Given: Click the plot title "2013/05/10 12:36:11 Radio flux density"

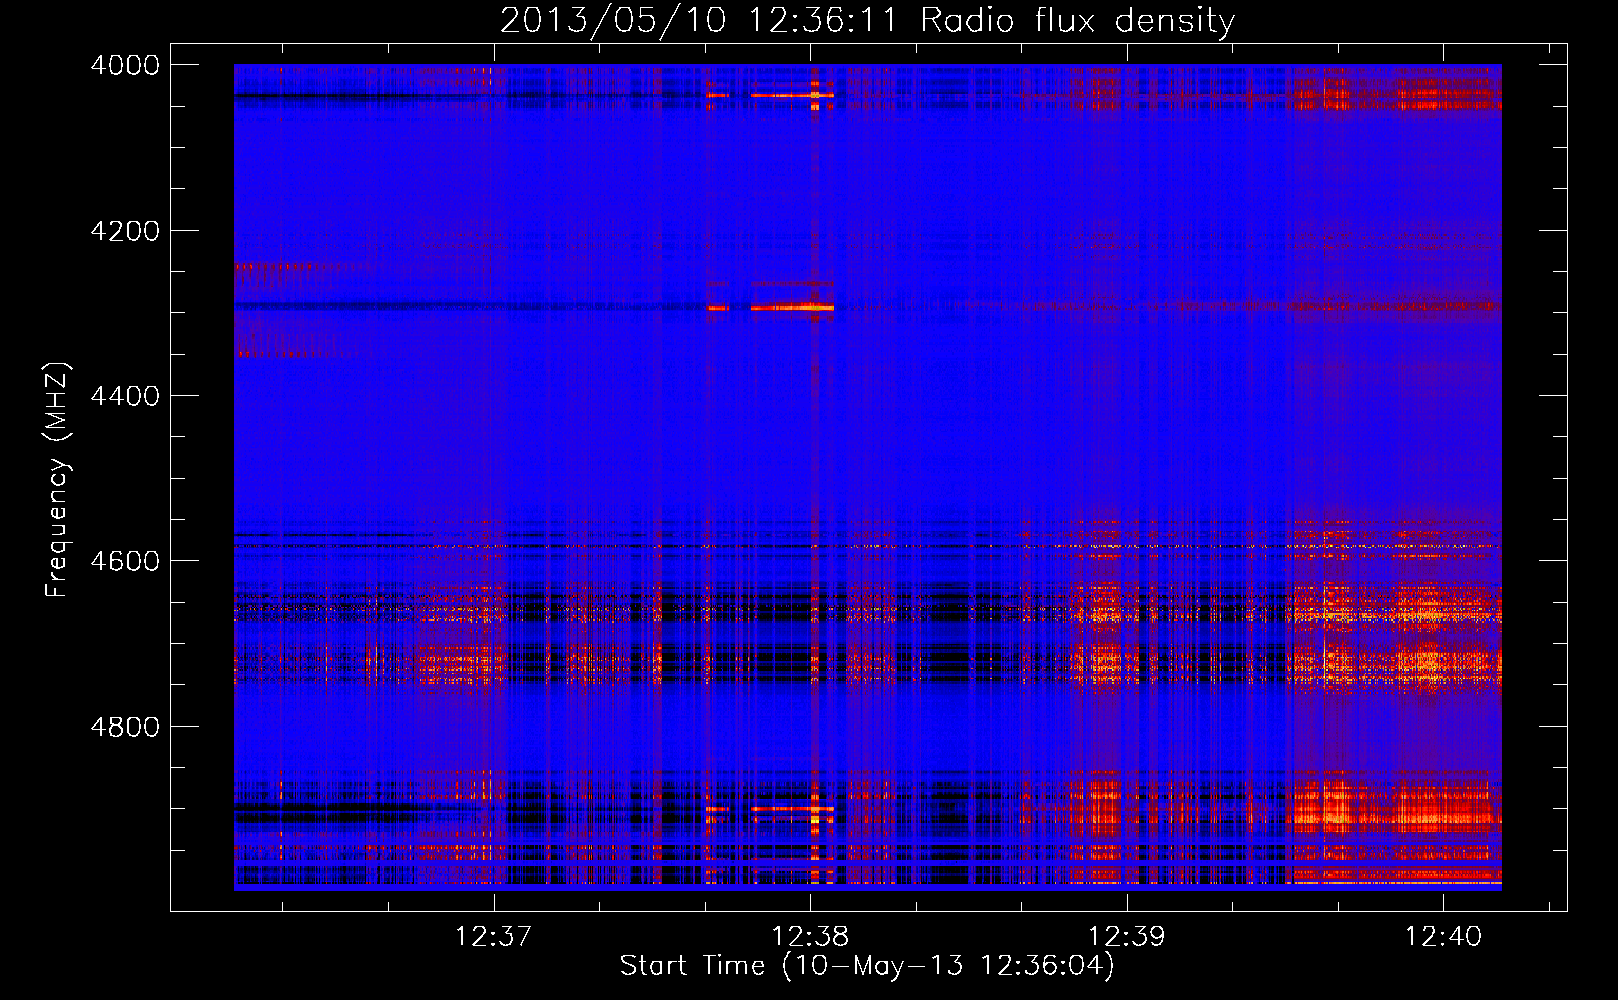Looking at the screenshot, I should pyautogui.click(x=867, y=21).
